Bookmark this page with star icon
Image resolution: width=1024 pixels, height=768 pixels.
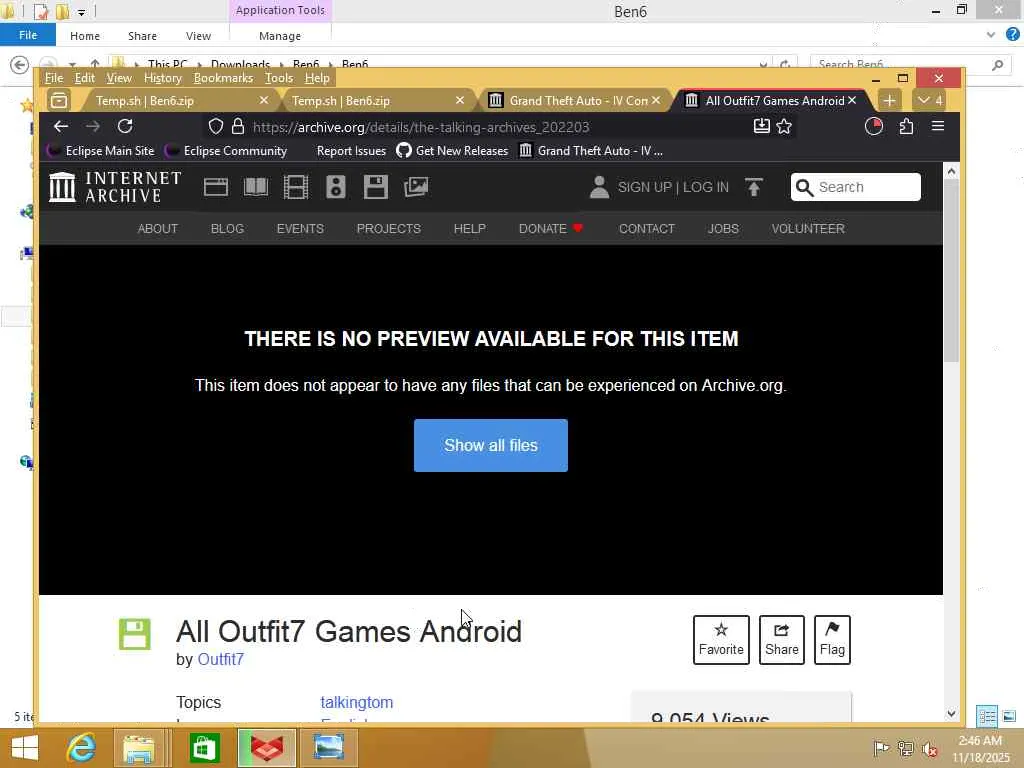784,127
